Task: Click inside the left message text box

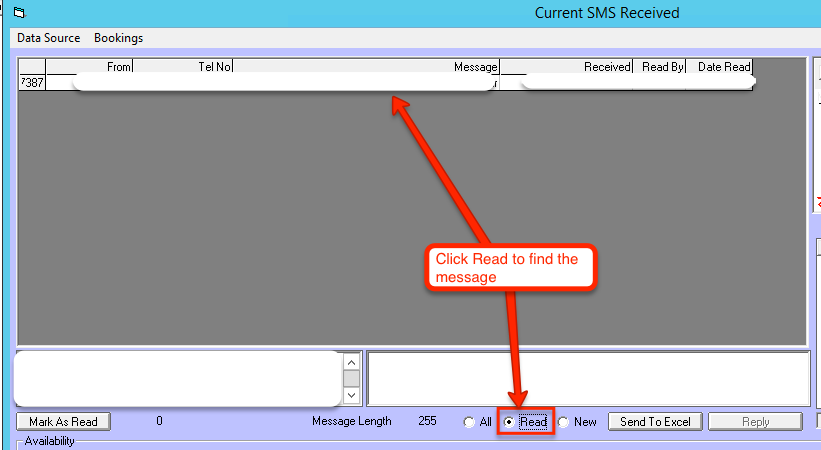Action: (175, 378)
